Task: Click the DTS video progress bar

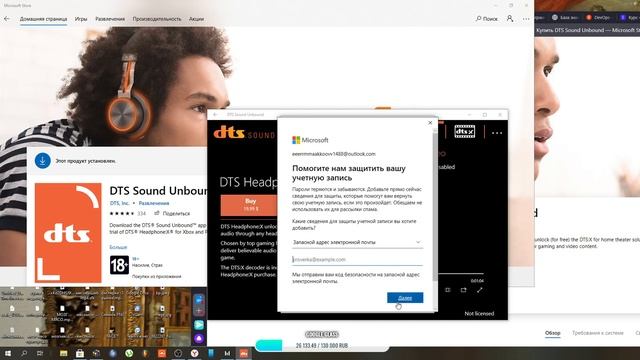Action: coord(460,273)
